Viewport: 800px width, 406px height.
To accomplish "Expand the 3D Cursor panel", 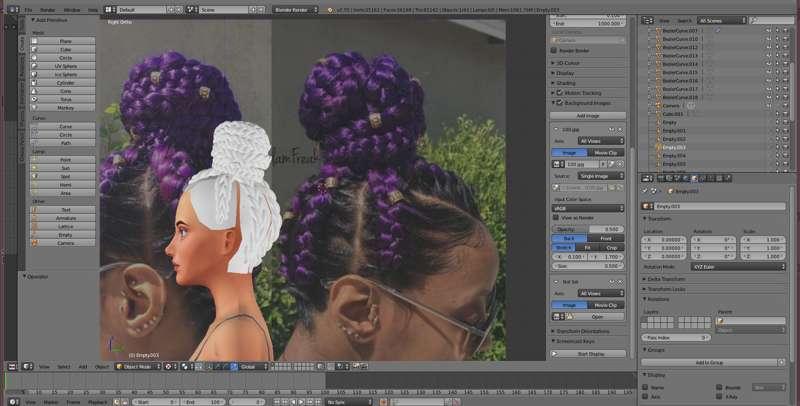I will (x=568, y=63).
